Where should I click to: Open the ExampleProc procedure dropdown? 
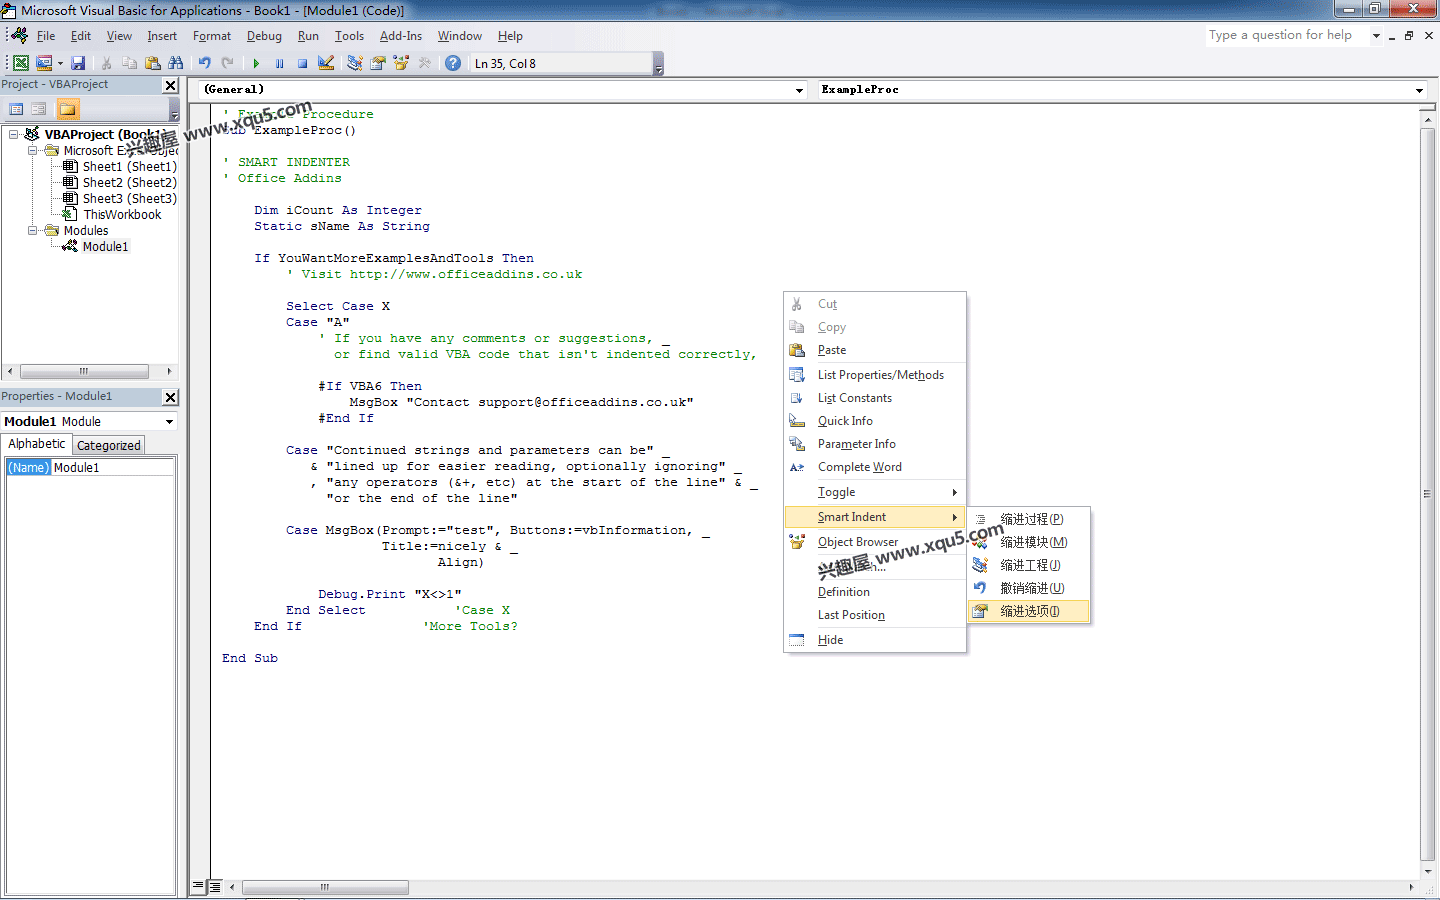pos(1419,90)
